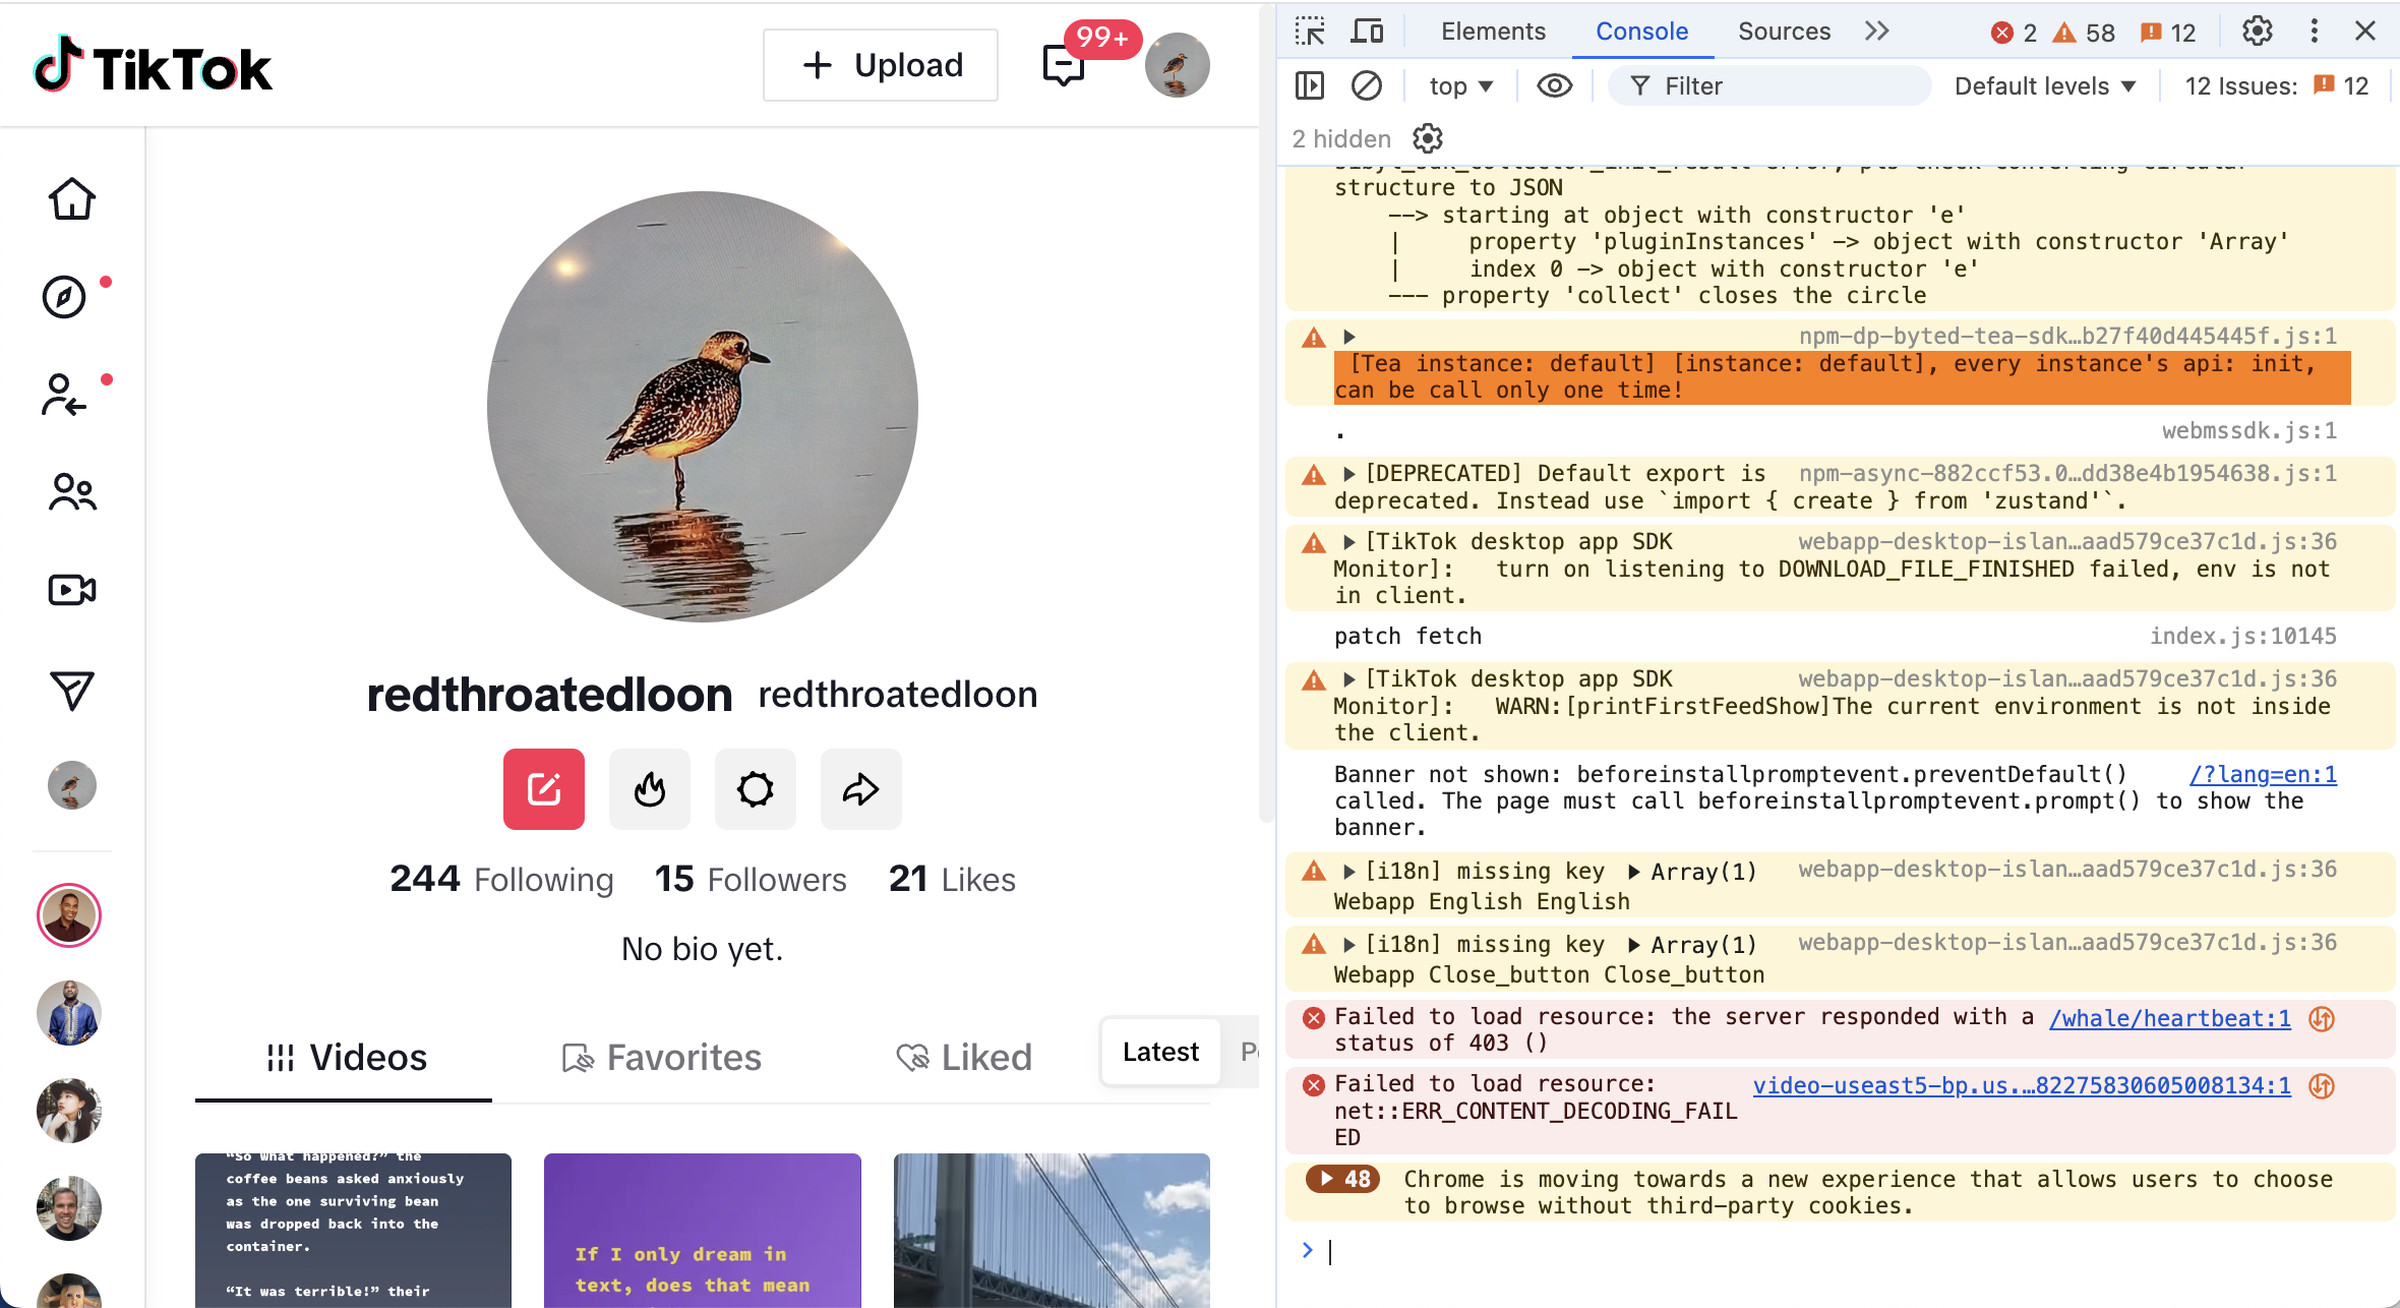The image size is (2400, 1308).
Task: Expand the 48 grouped cookie warnings
Action: [1343, 1179]
